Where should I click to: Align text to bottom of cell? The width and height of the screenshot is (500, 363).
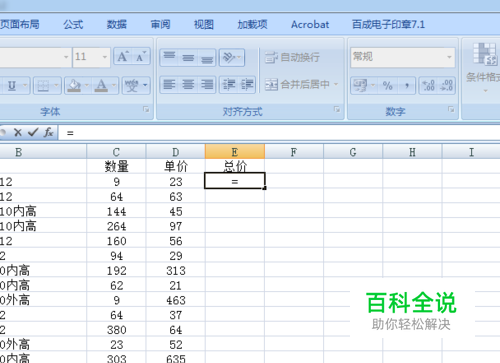coord(207,57)
